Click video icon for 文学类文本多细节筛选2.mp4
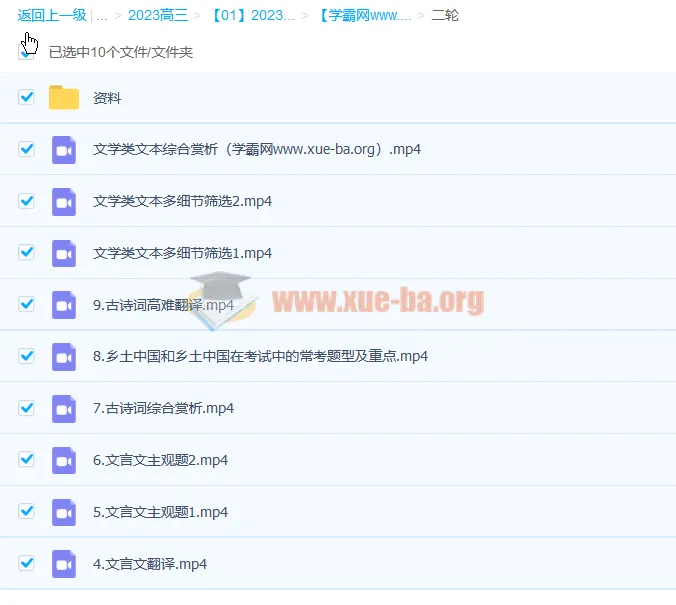Viewport: 676px width, 605px height. (64, 202)
